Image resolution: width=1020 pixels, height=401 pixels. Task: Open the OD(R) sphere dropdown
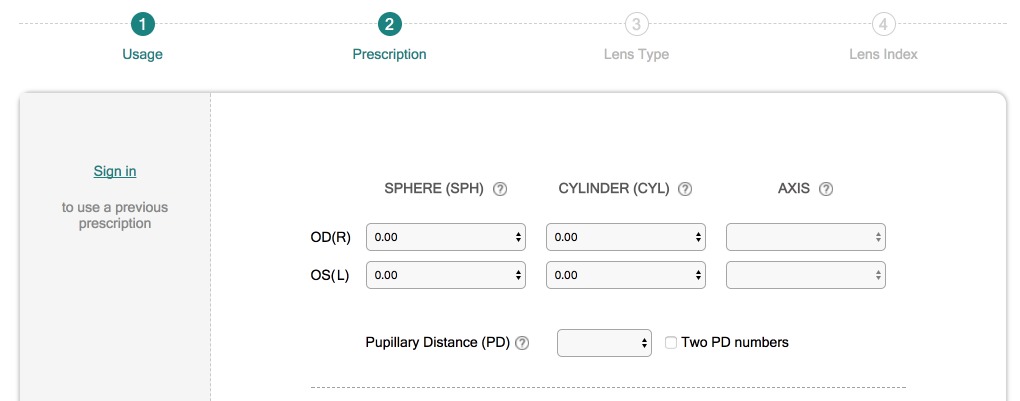point(446,237)
